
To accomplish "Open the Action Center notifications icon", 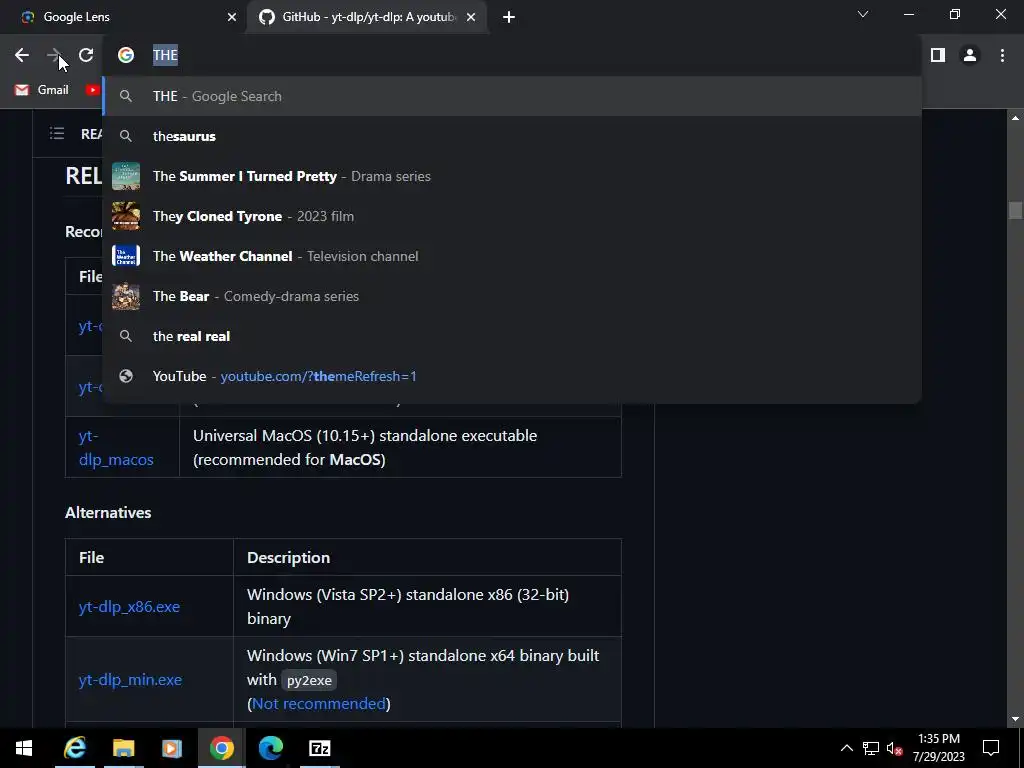I will coord(991,748).
